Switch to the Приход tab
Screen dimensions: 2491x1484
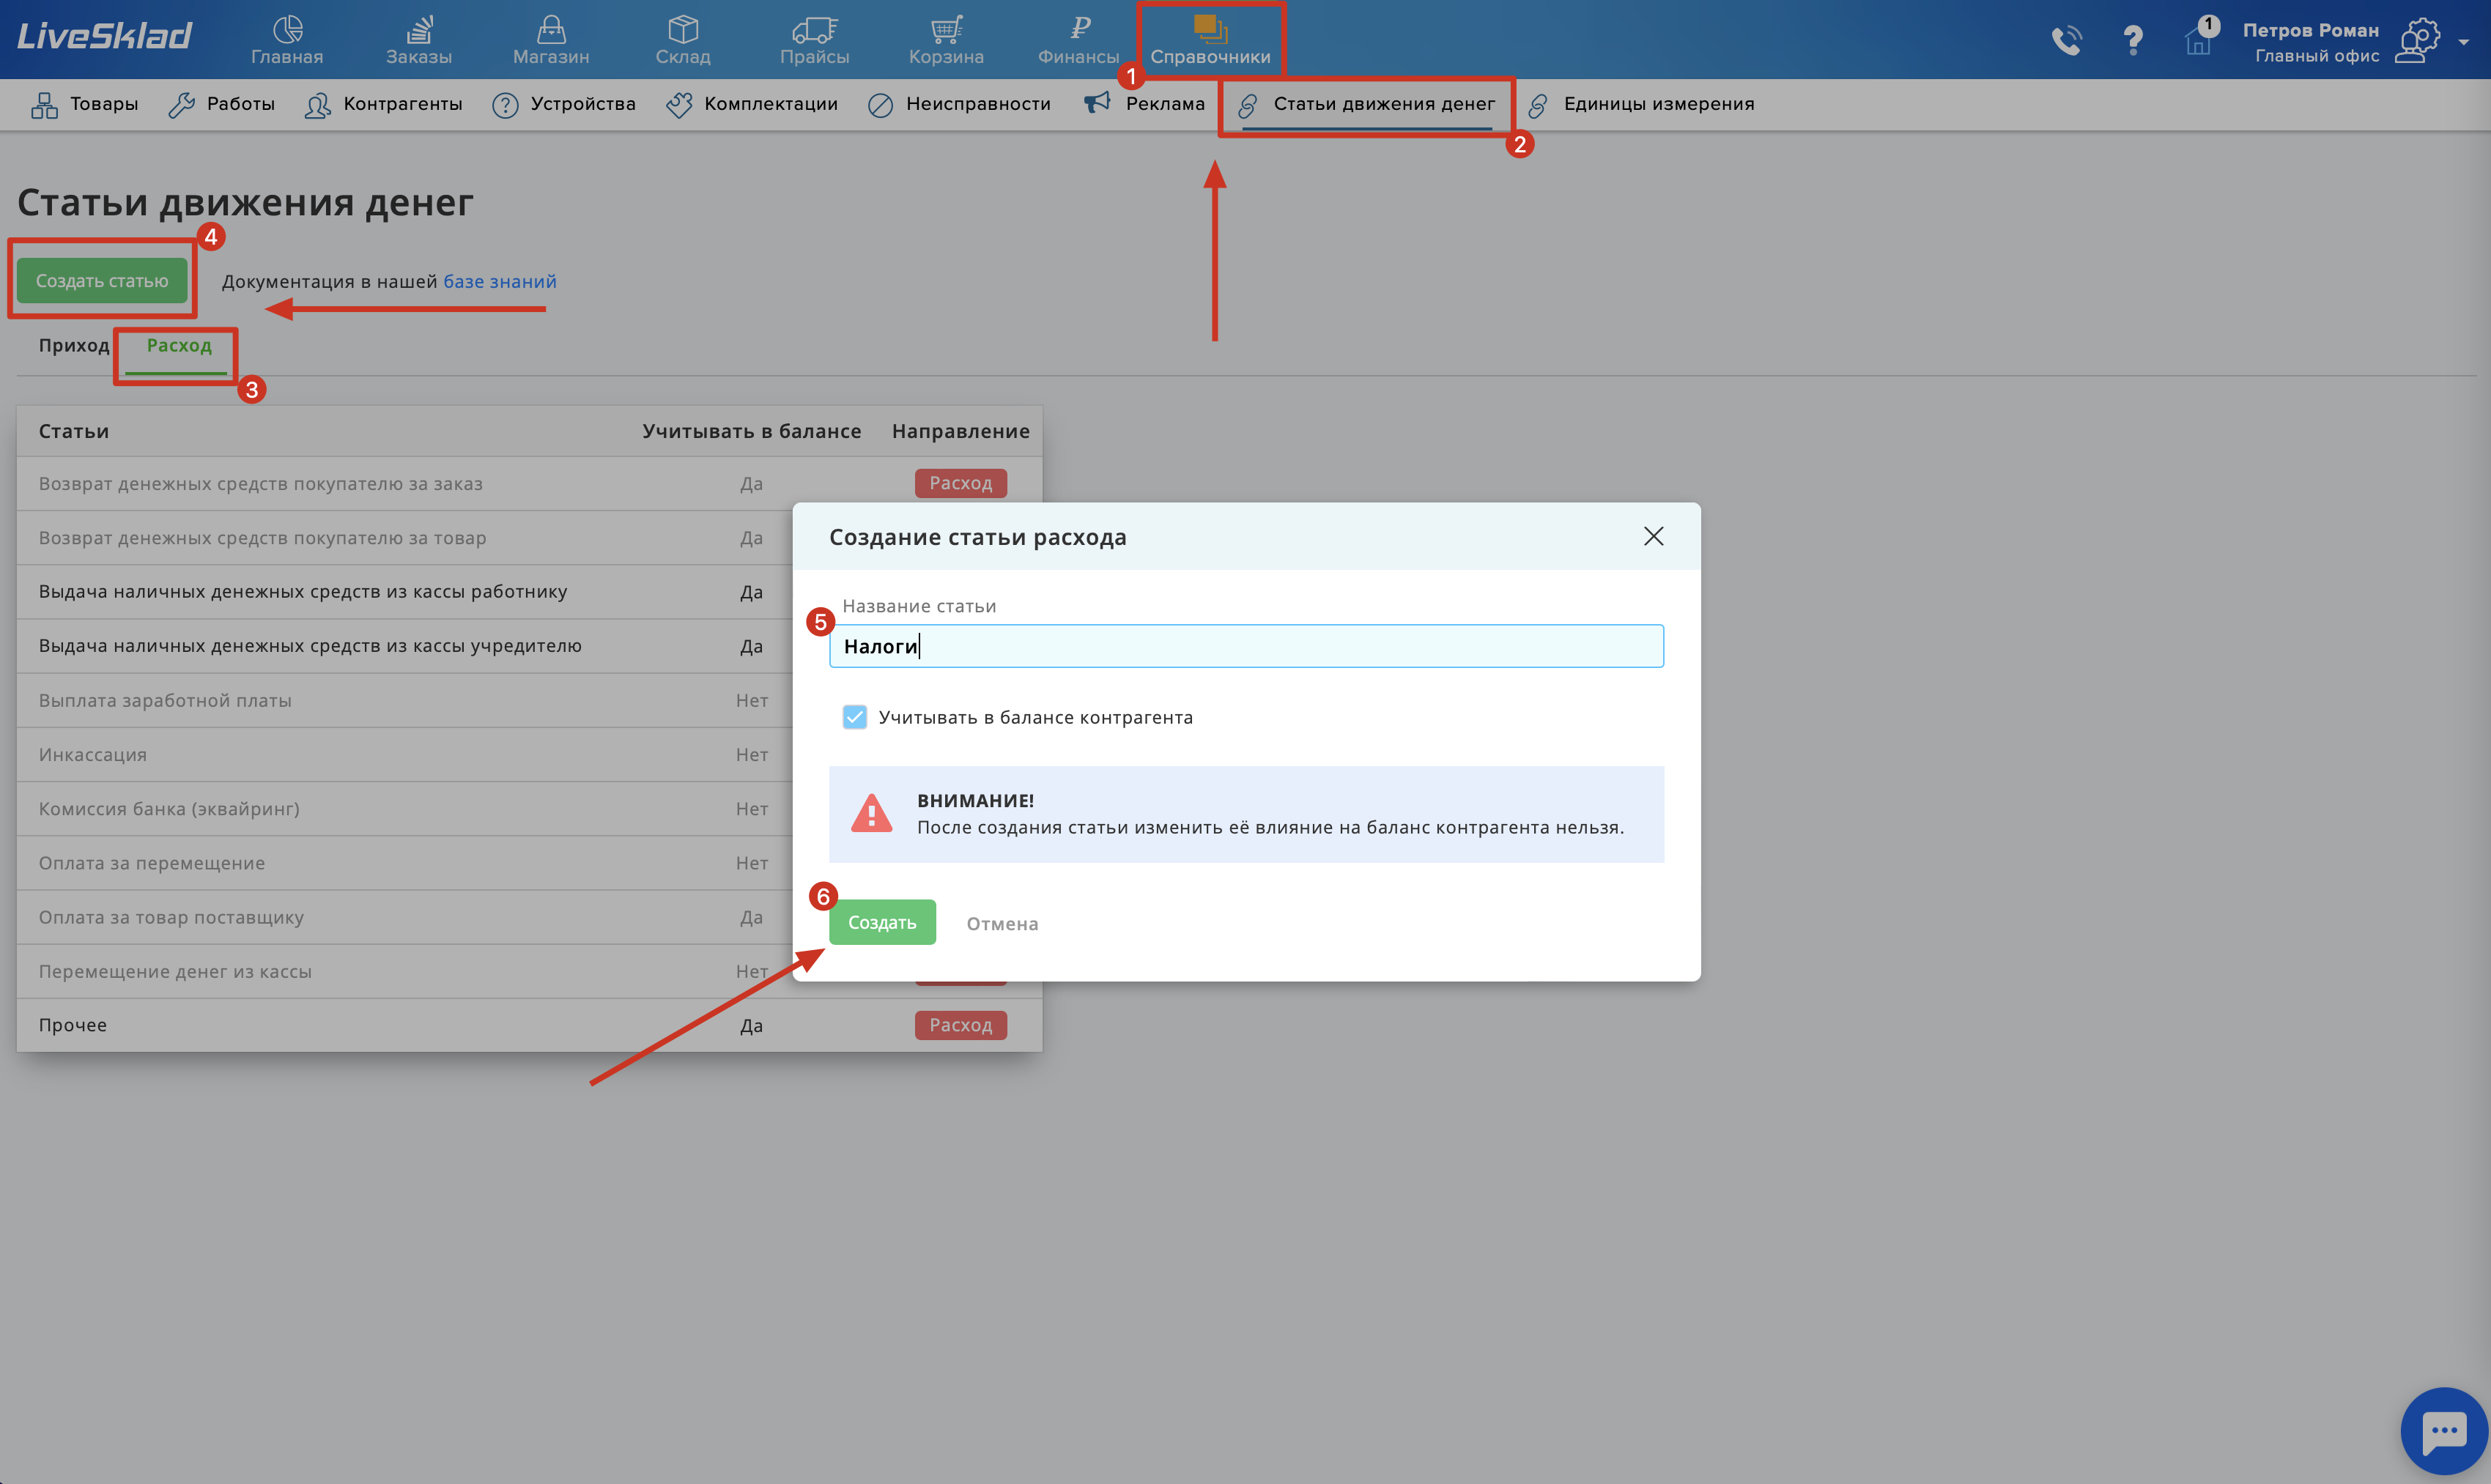coord(74,345)
